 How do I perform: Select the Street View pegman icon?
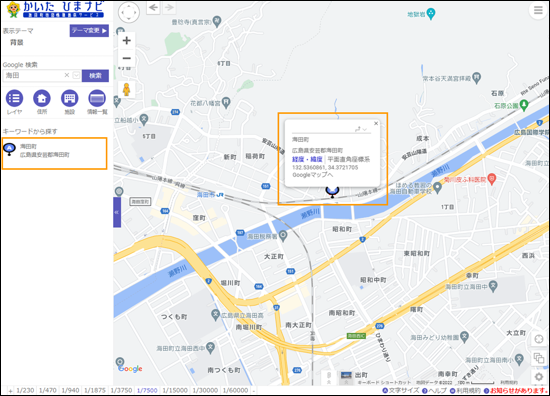tap(127, 89)
